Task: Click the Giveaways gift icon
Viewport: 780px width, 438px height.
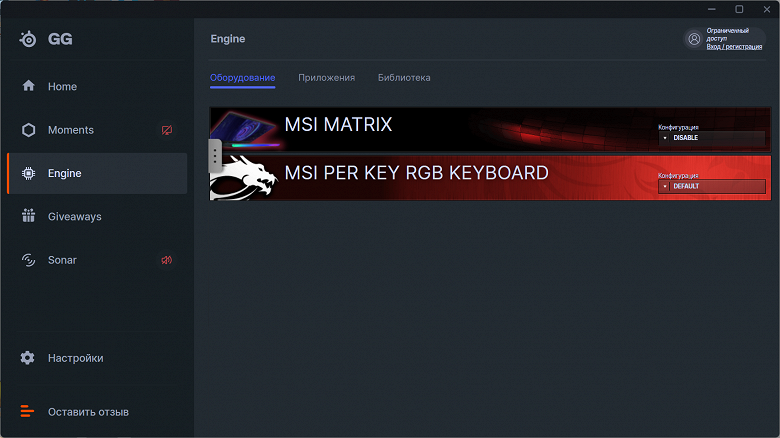Action: click(x=28, y=216)
